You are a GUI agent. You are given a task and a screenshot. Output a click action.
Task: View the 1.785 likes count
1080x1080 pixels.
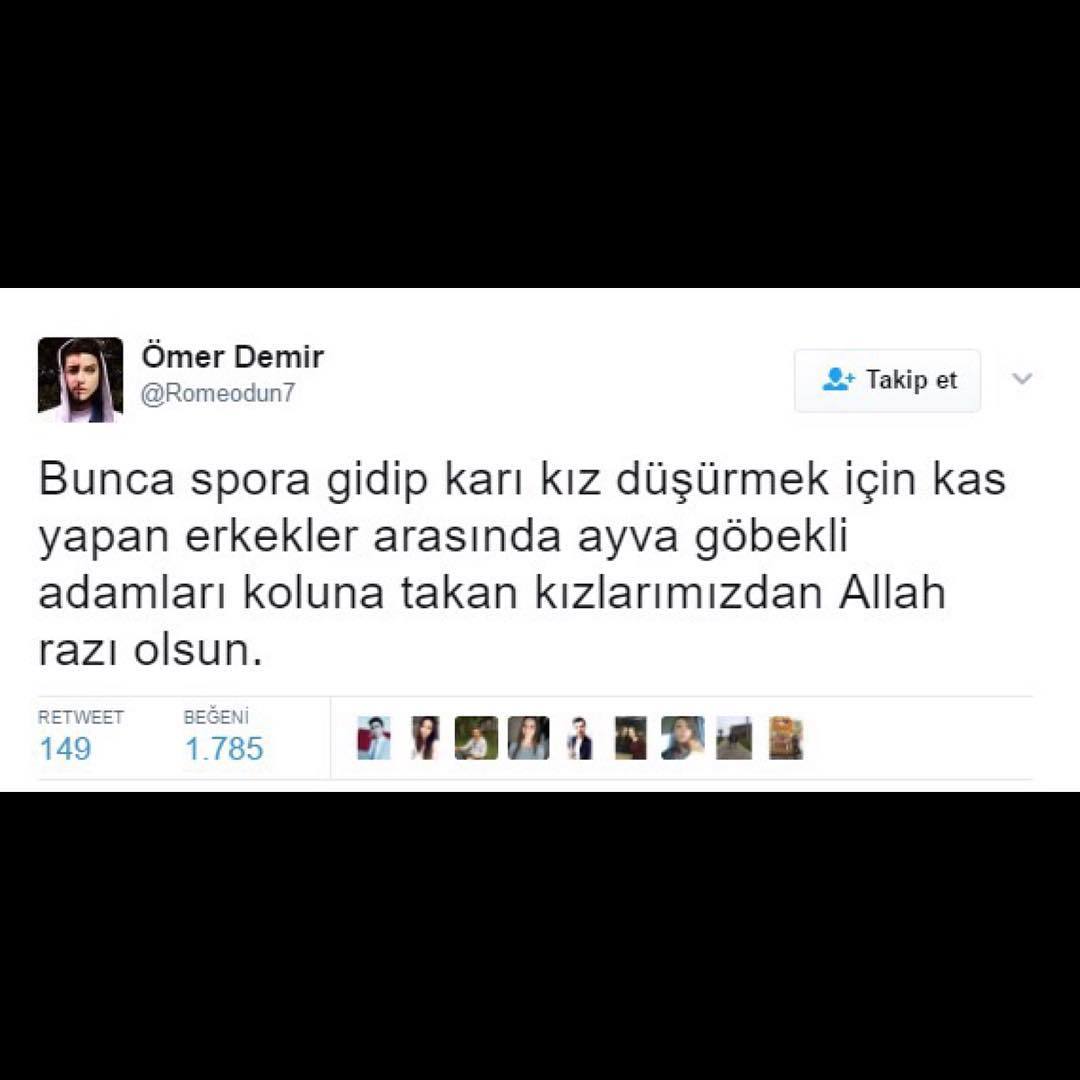coord(225,749)
